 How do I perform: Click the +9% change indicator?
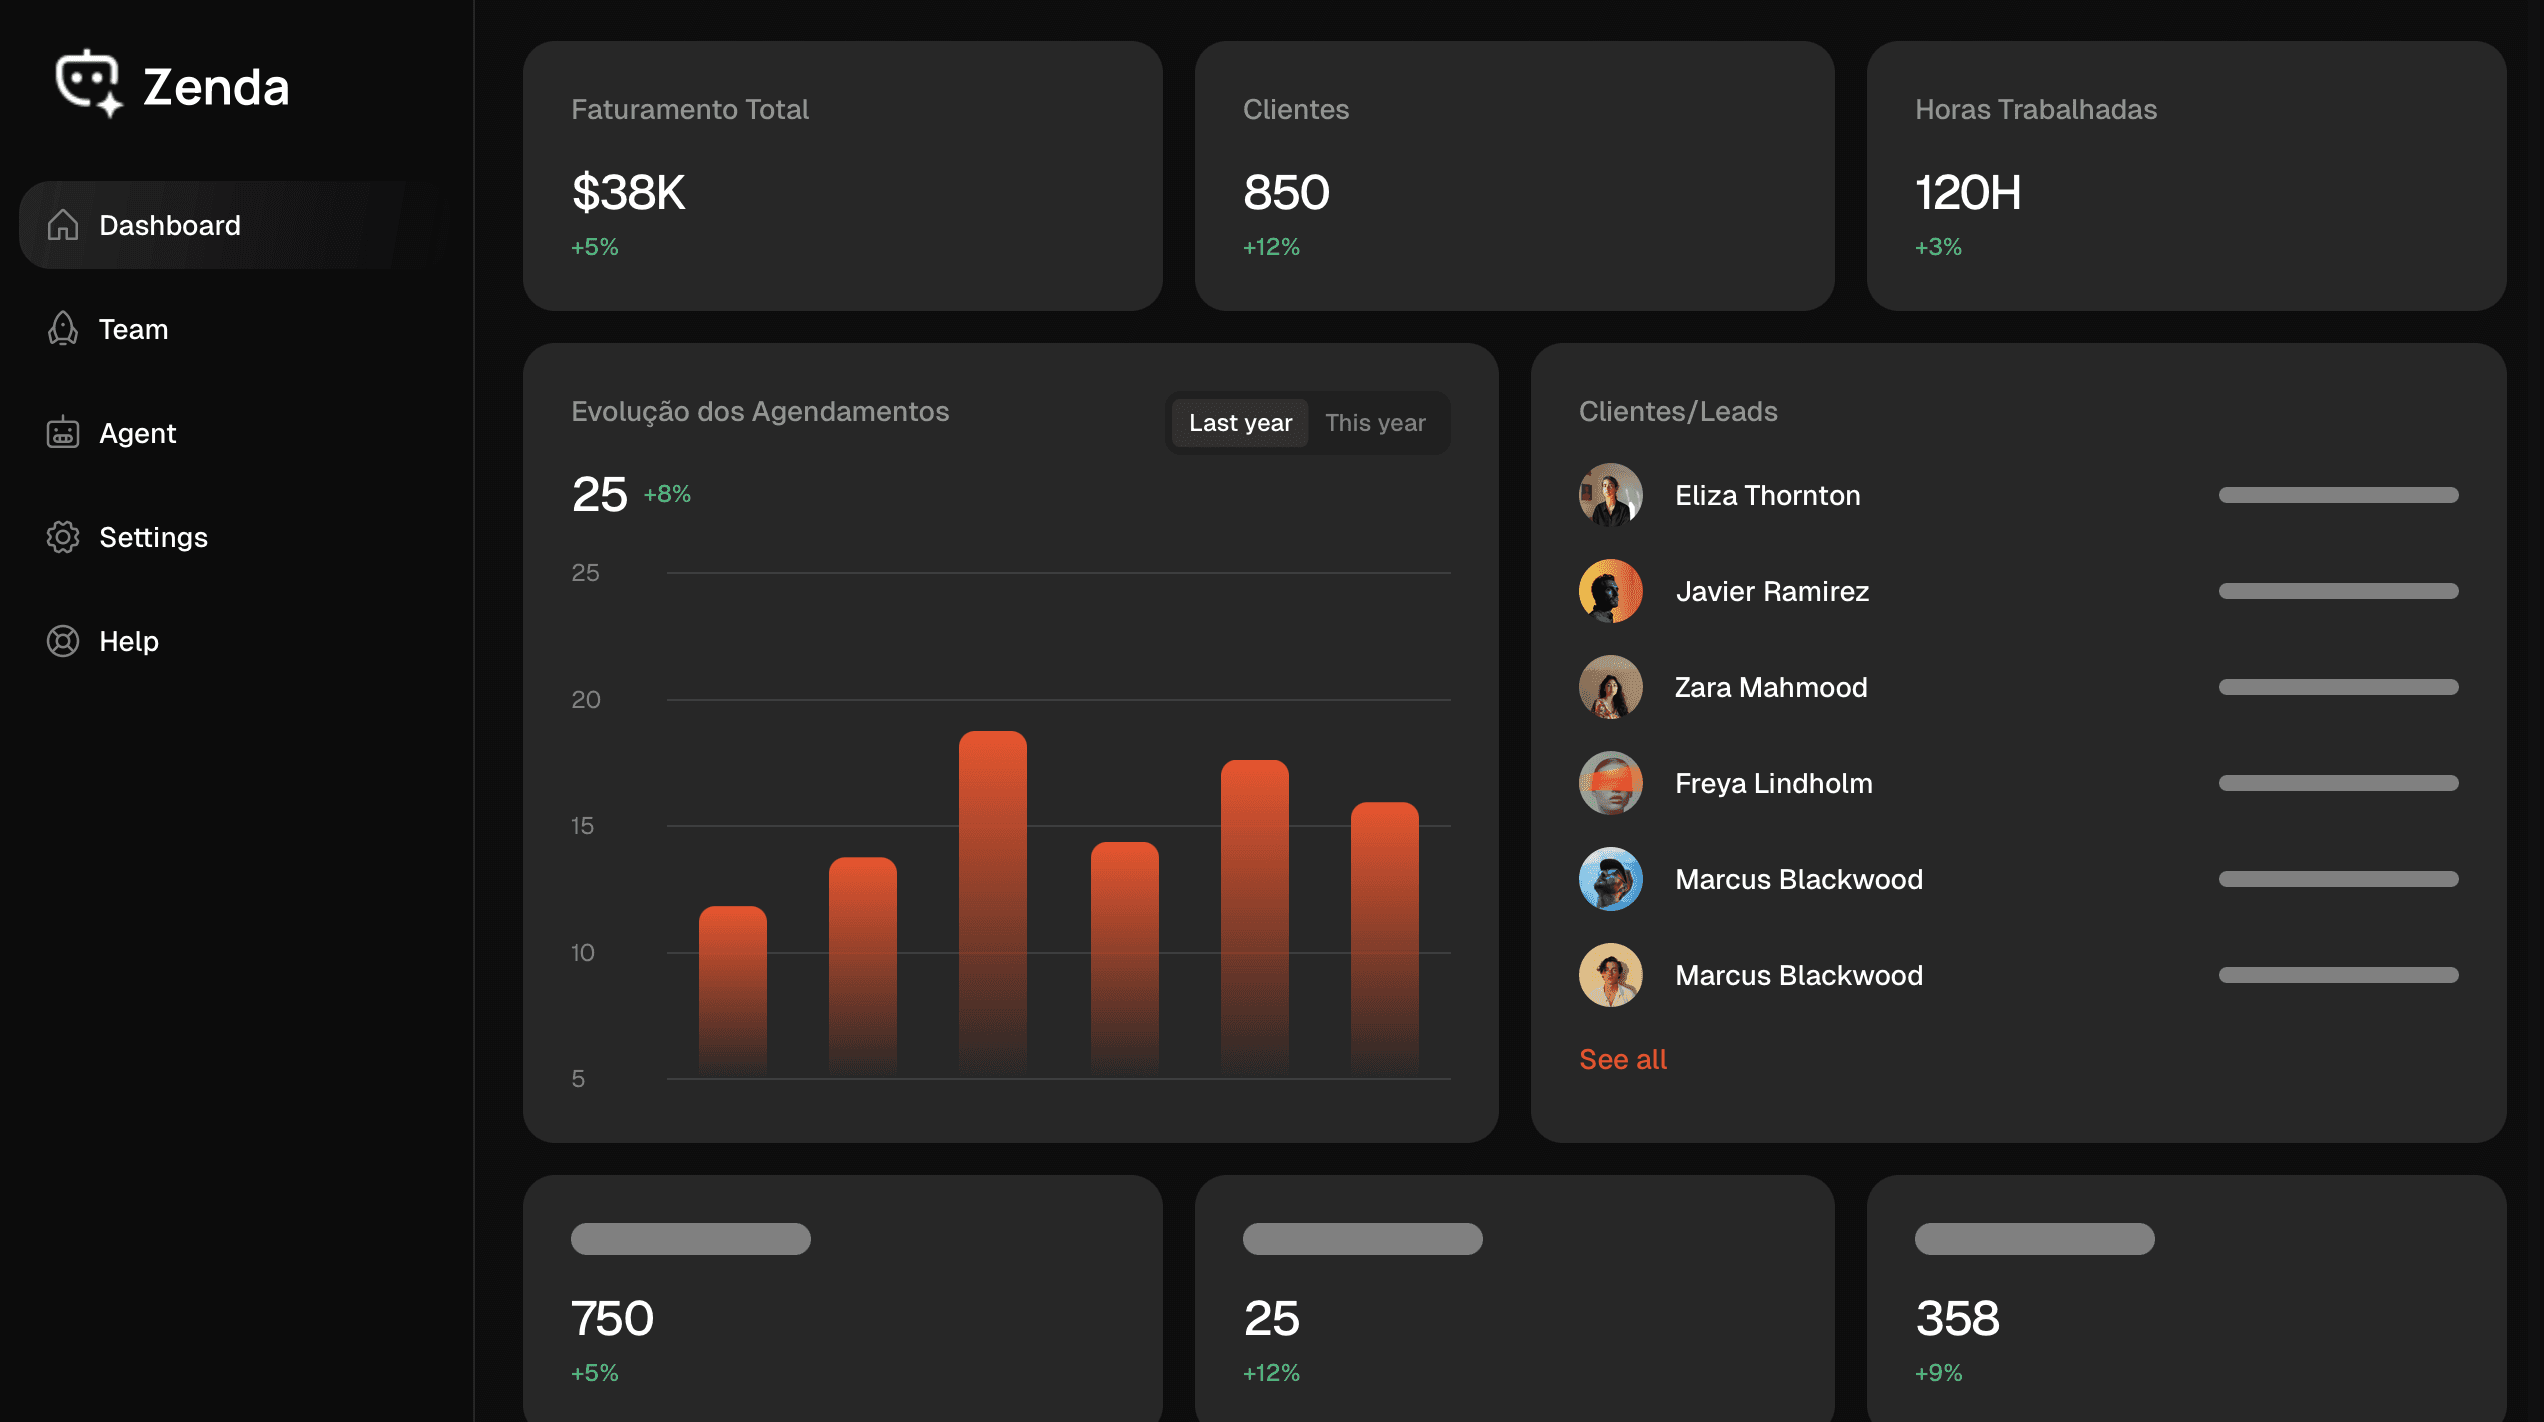1938,1372
